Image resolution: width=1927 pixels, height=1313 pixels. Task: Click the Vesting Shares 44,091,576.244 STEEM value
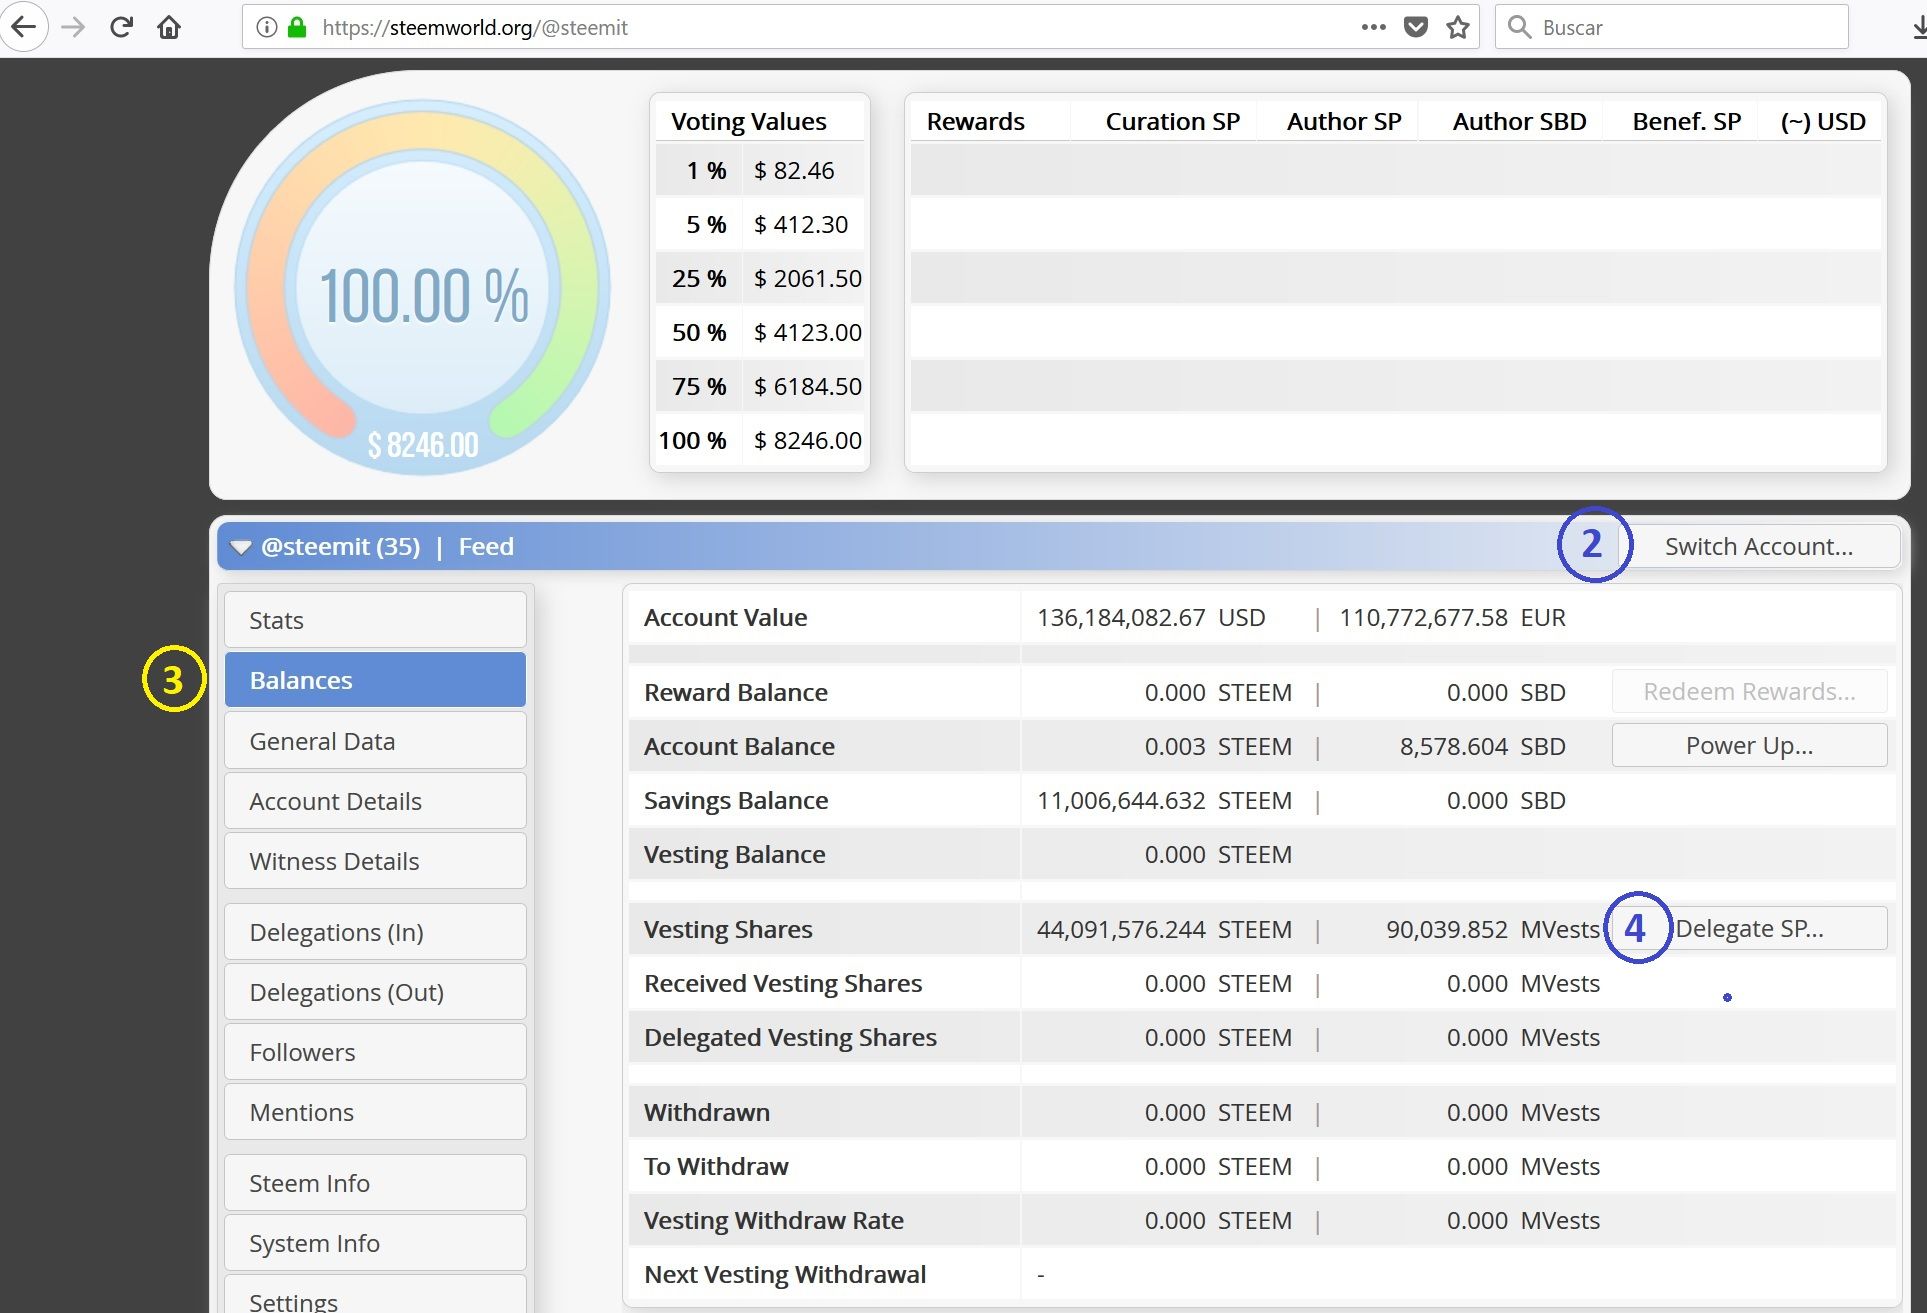point(1164,929)
